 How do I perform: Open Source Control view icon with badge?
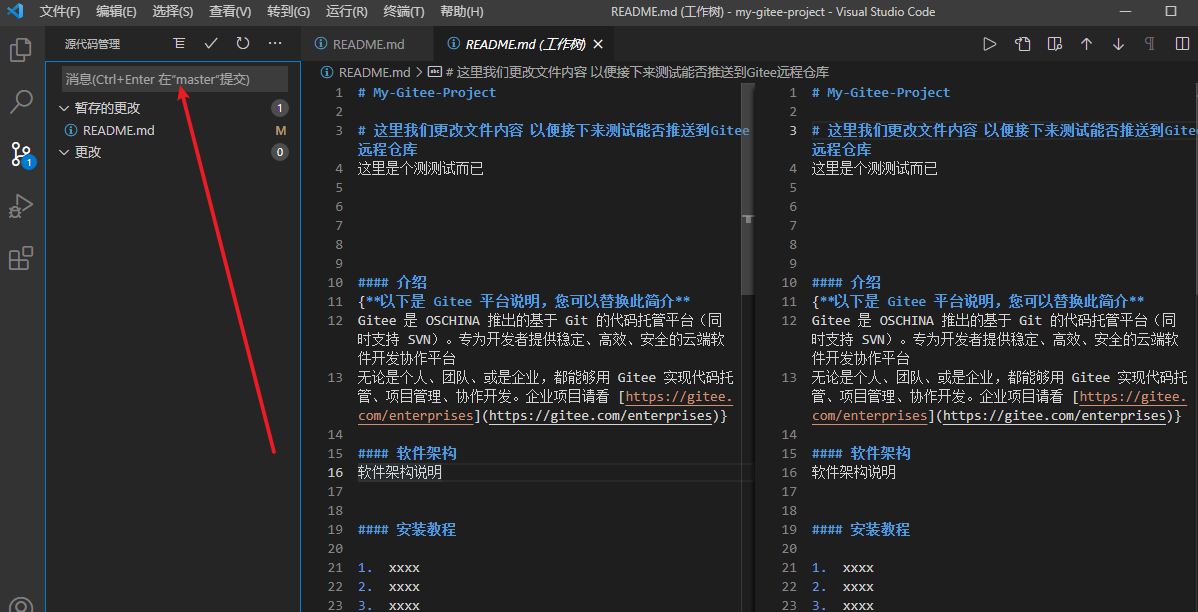pyautogui.click(x=21, y=154)
